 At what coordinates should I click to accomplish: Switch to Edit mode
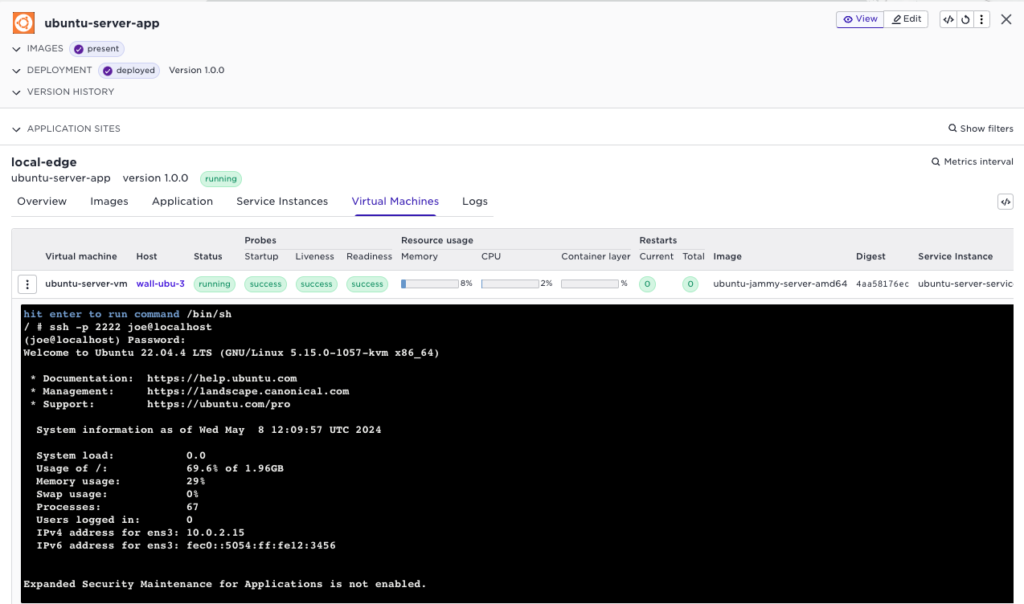pos(908,19)
